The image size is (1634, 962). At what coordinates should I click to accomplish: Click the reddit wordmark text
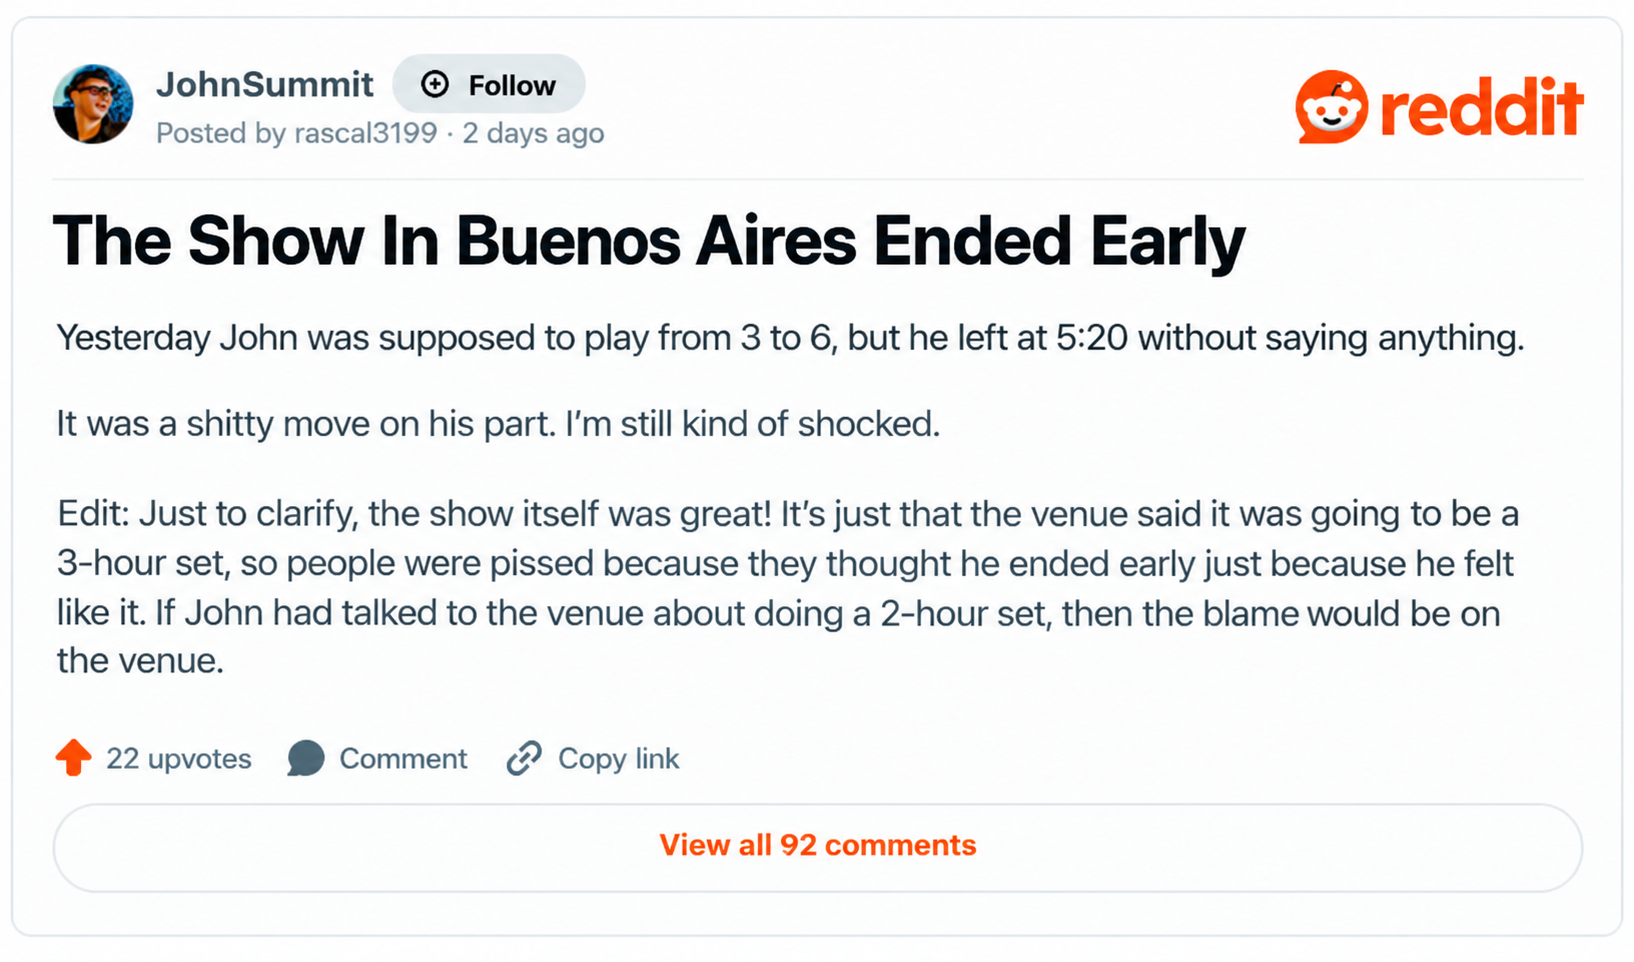[1481, 107]
